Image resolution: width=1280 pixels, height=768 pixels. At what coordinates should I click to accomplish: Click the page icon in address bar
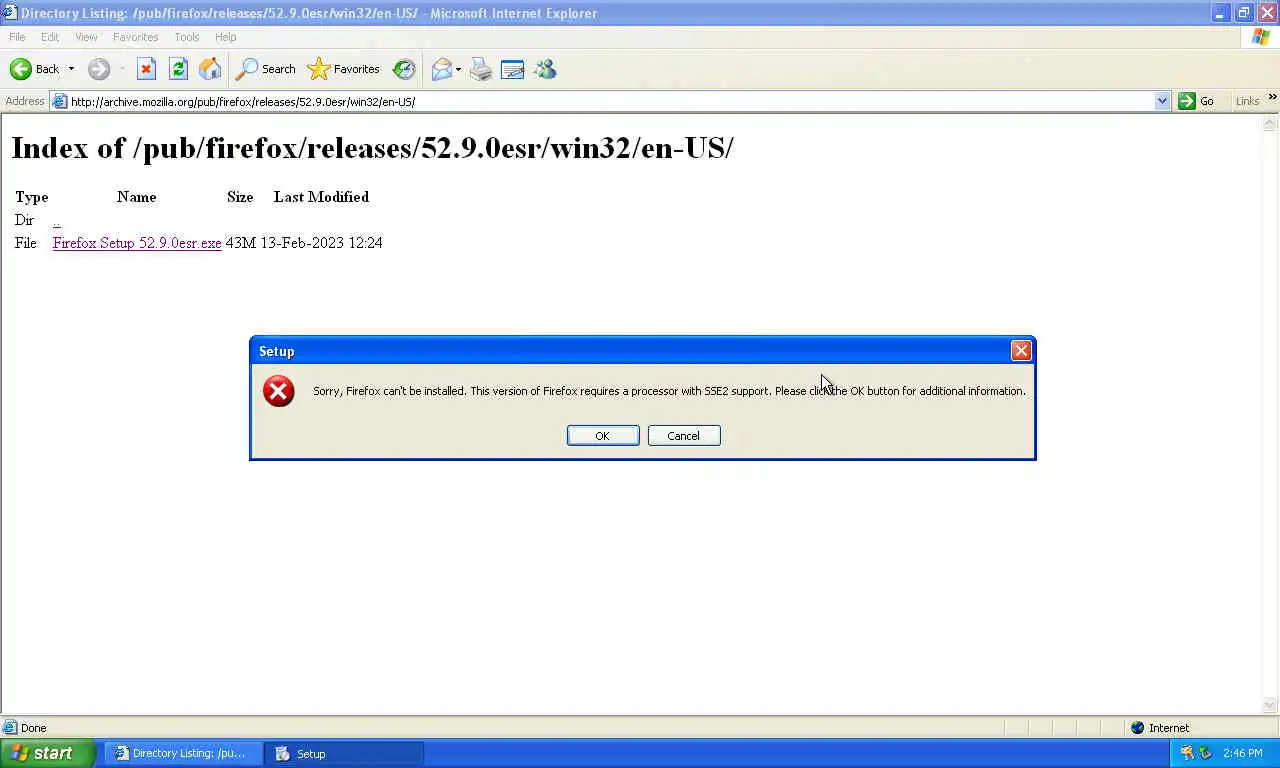pos(59,101)
